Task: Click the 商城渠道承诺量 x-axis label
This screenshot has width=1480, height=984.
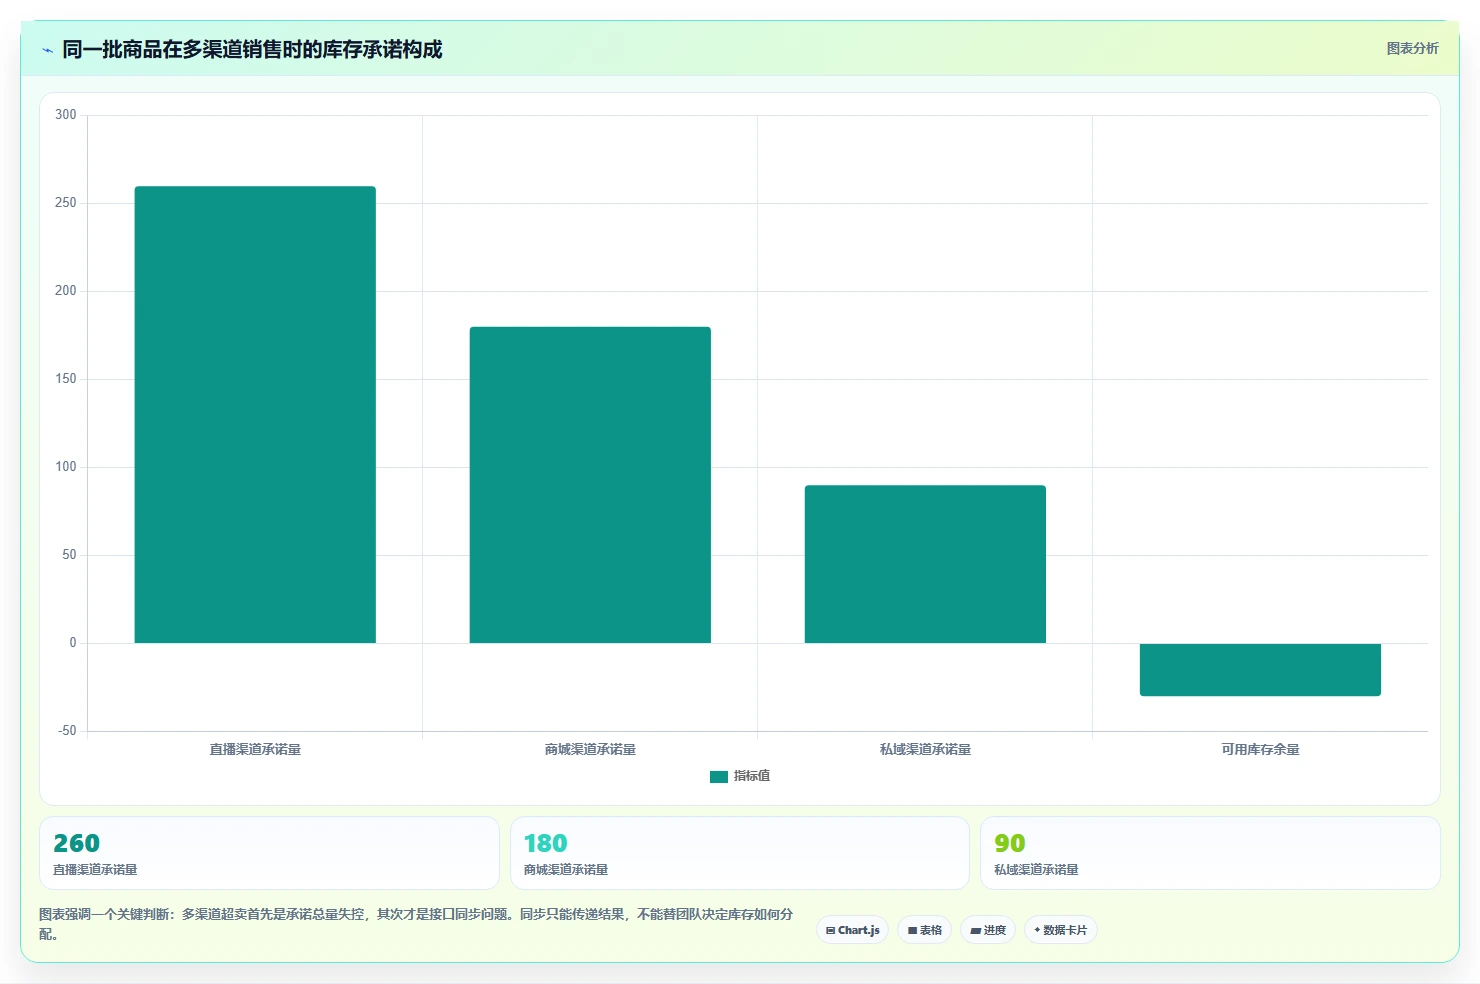Action: (x=590, y=749)
